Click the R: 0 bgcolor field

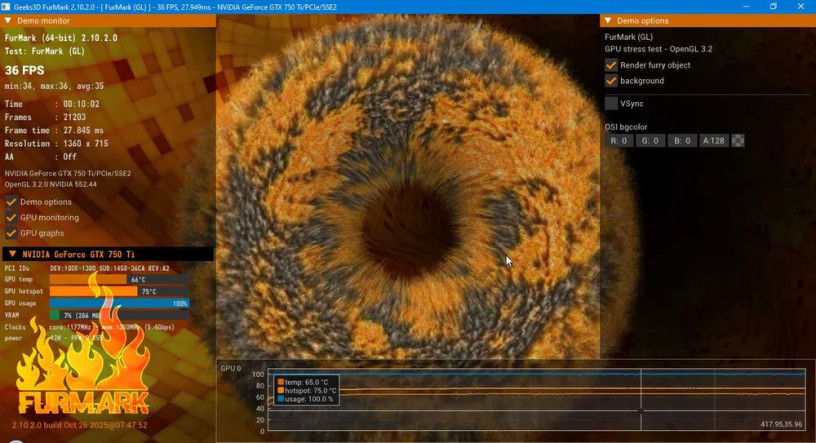tap(620, 141)
